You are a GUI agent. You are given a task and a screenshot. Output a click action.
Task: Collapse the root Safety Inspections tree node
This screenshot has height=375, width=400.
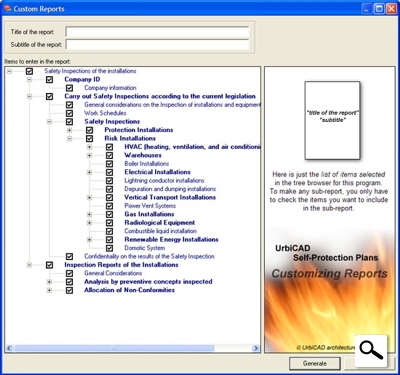tap(9, 71)
